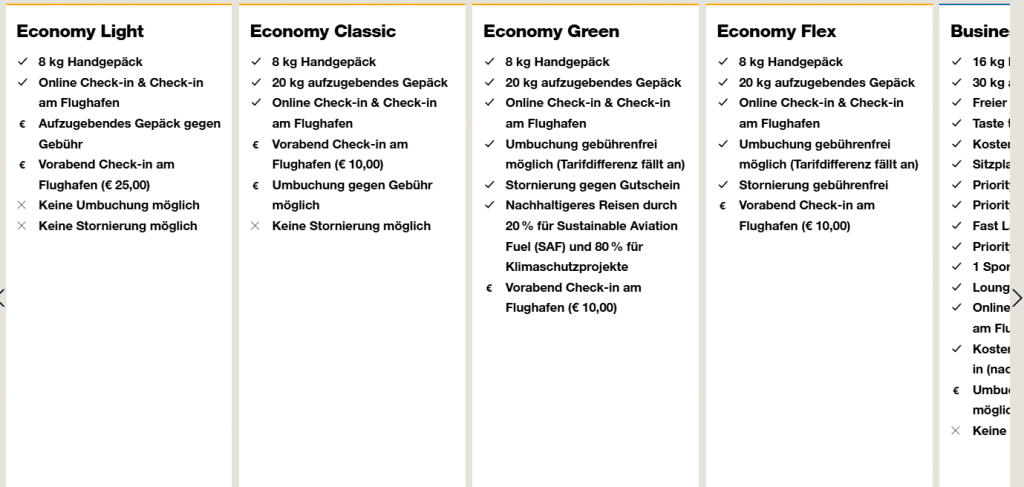Select the Economy Classic heading
This screenshot has width=1024, height=487.
click(x=323, y=31)
